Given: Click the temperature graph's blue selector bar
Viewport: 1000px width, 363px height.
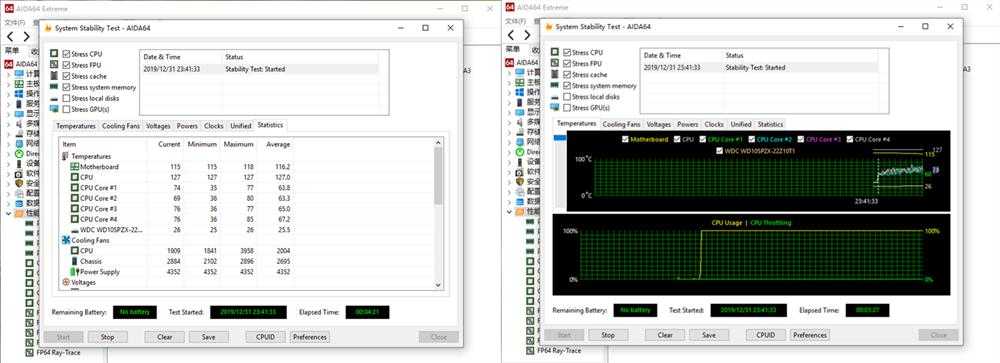Looking at the screenshot, I should (x=559, y=138).
